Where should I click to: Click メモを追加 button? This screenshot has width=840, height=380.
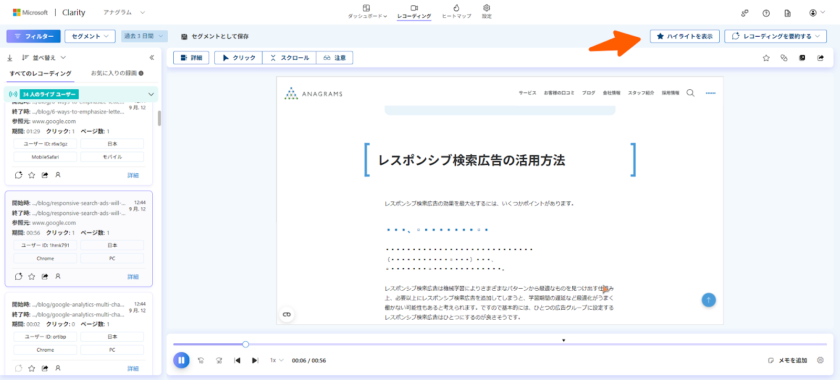(x=788, y=360)
